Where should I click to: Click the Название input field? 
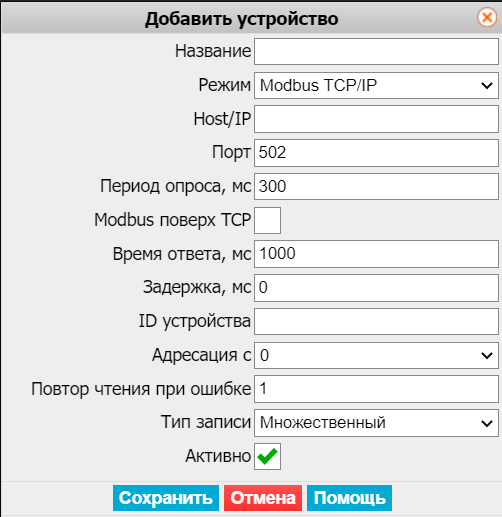click(x=376, y=51)
